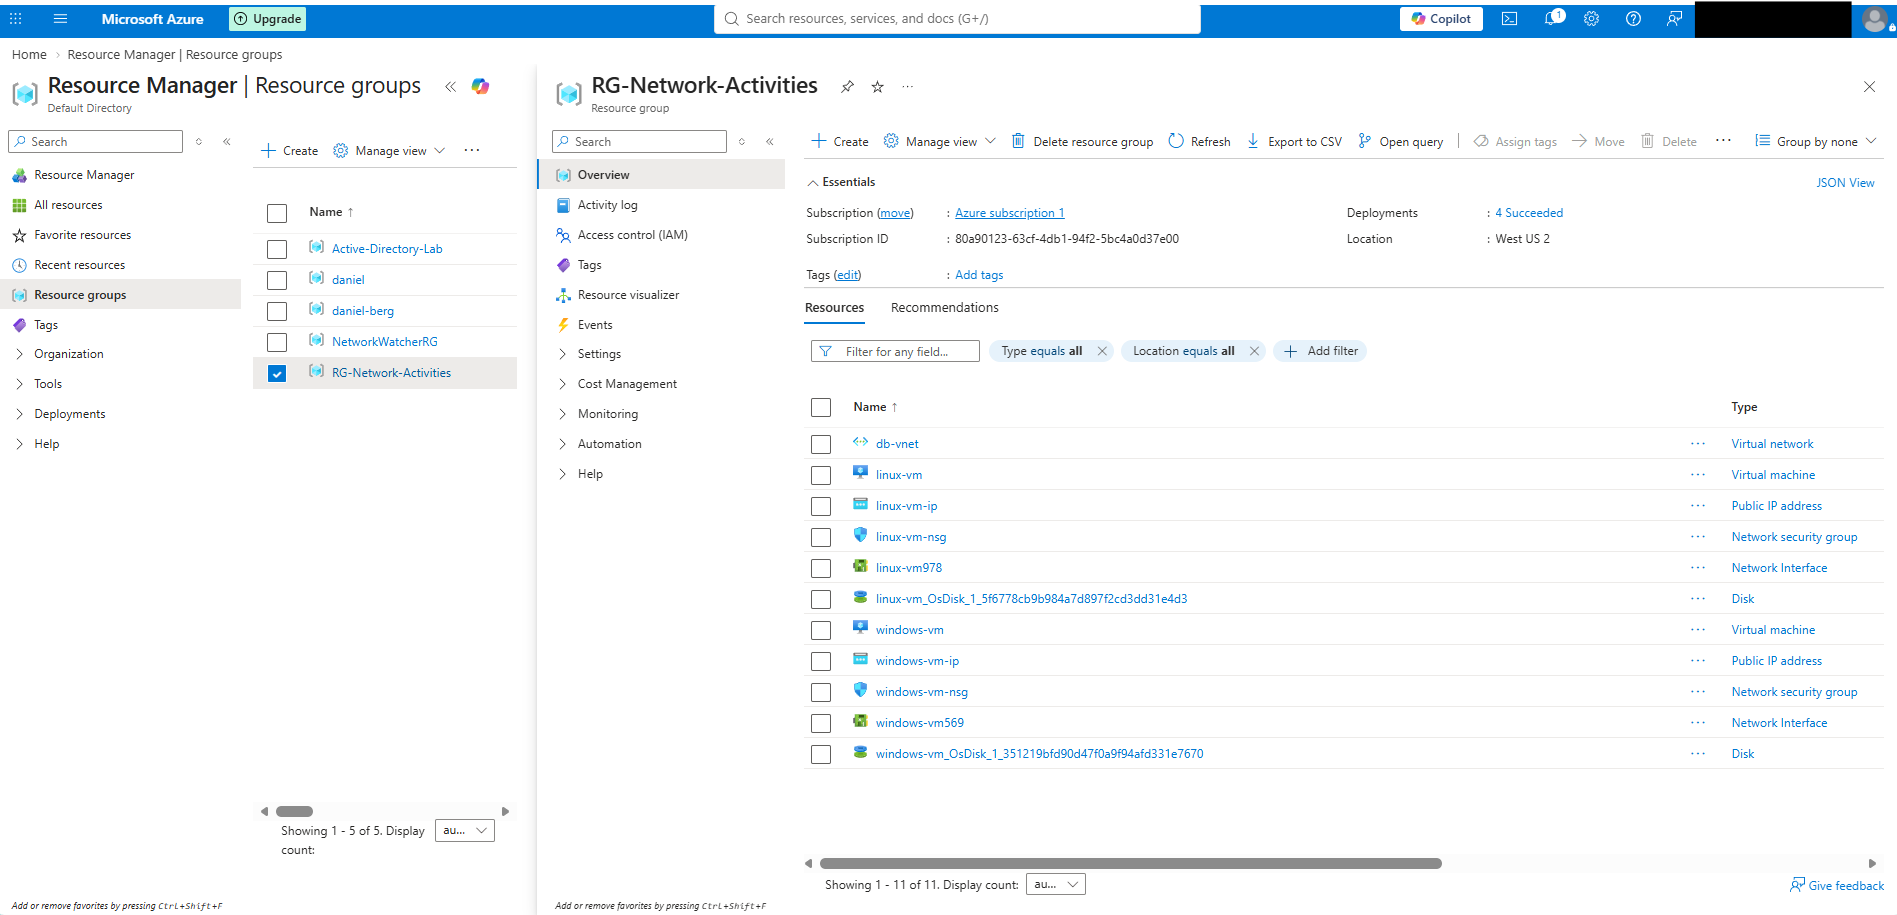Close the RG-Network-Activities blade
Screen dimensions: 1897x915
coord(1869,87)
